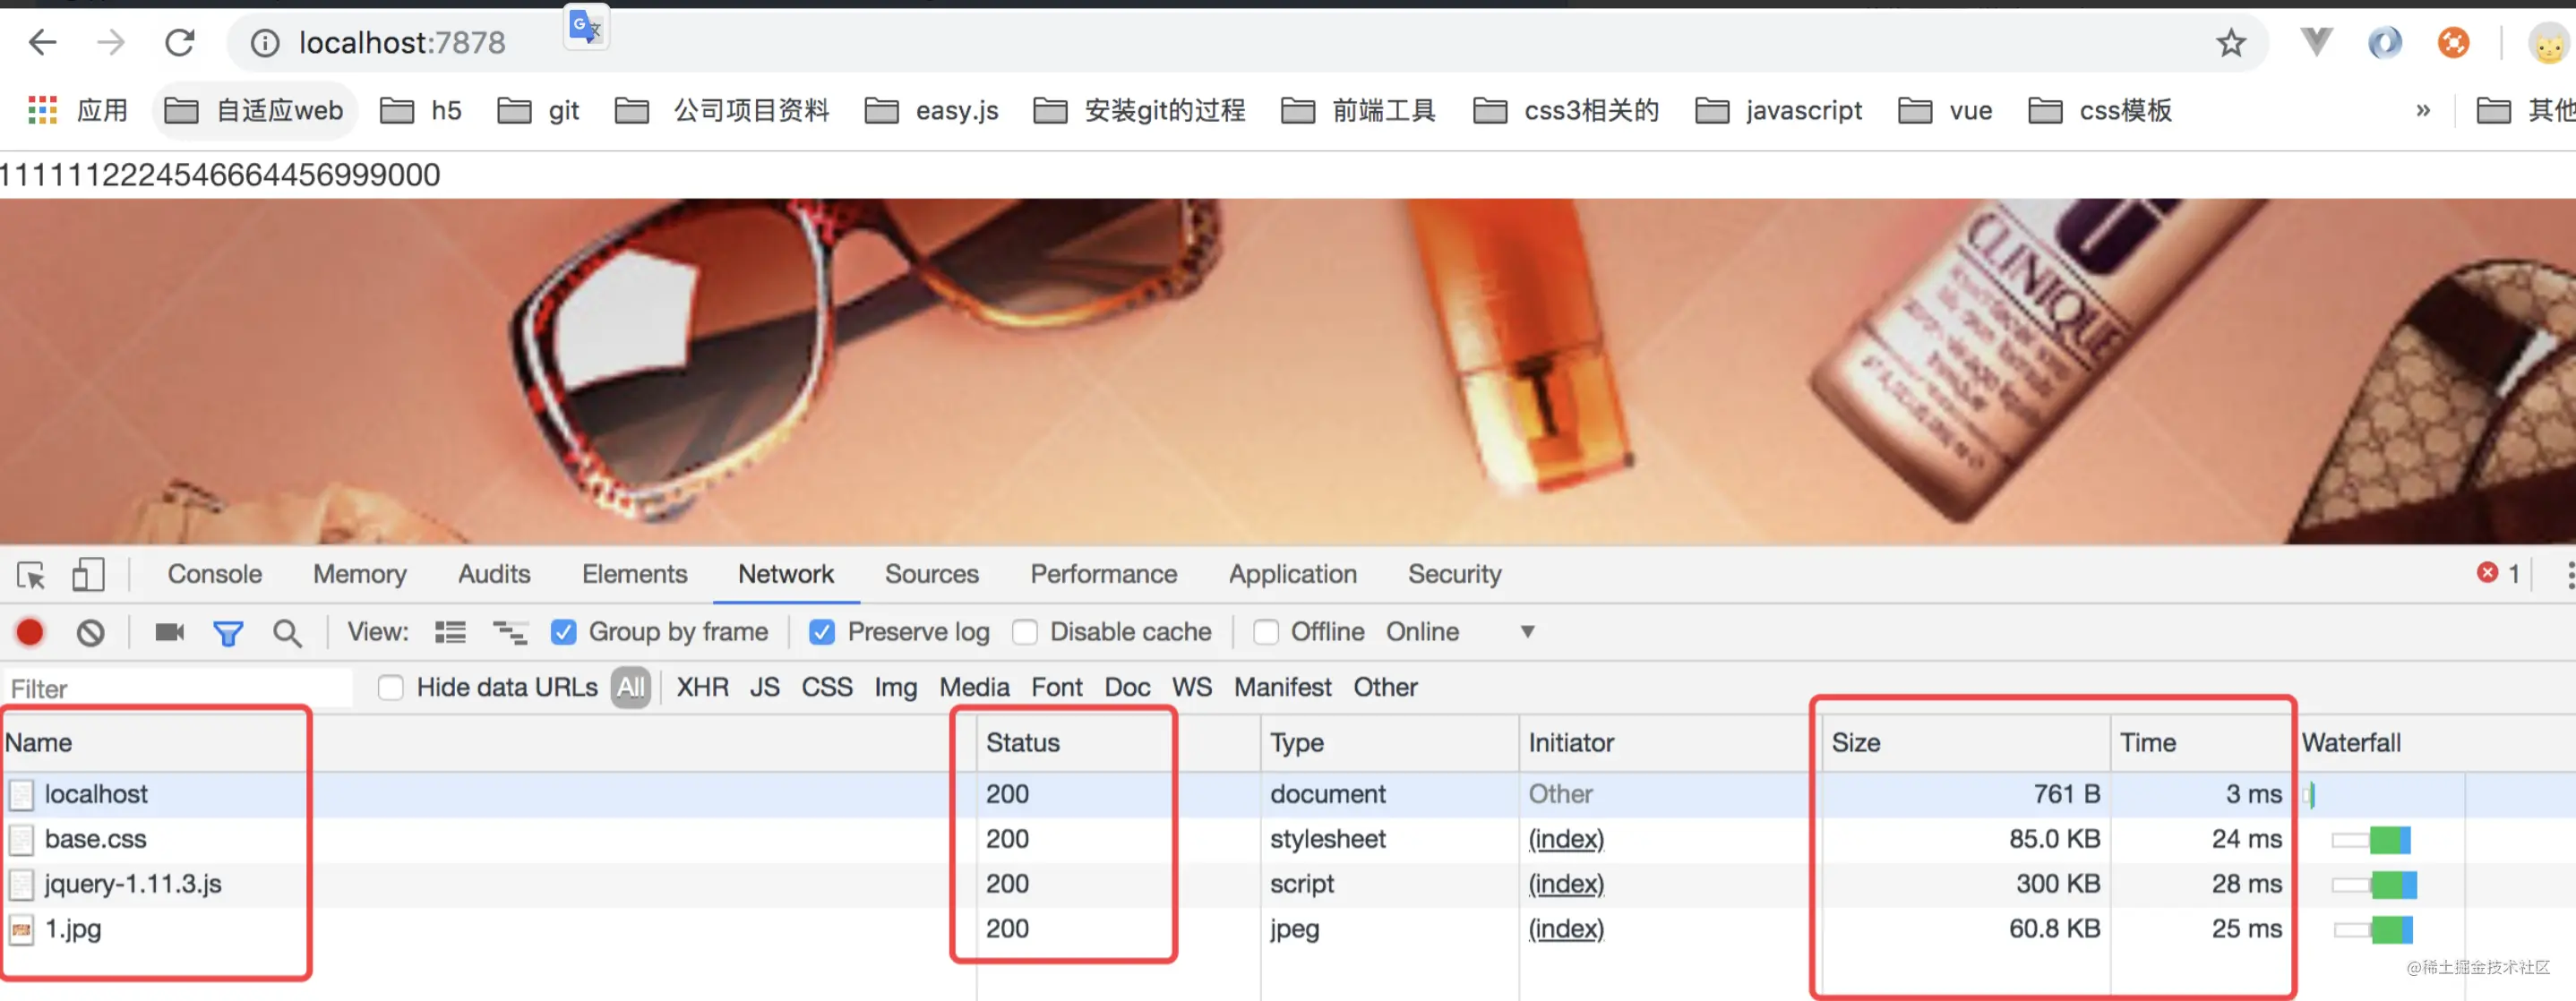Screen dimensions: 2576x1001
Task: Click the red record network log button
Action: point(30,632)
